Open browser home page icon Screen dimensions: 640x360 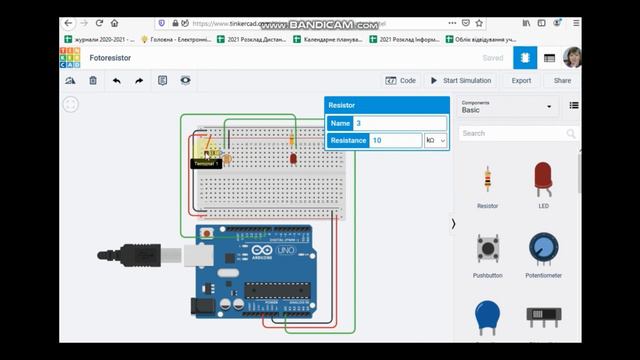115,23
